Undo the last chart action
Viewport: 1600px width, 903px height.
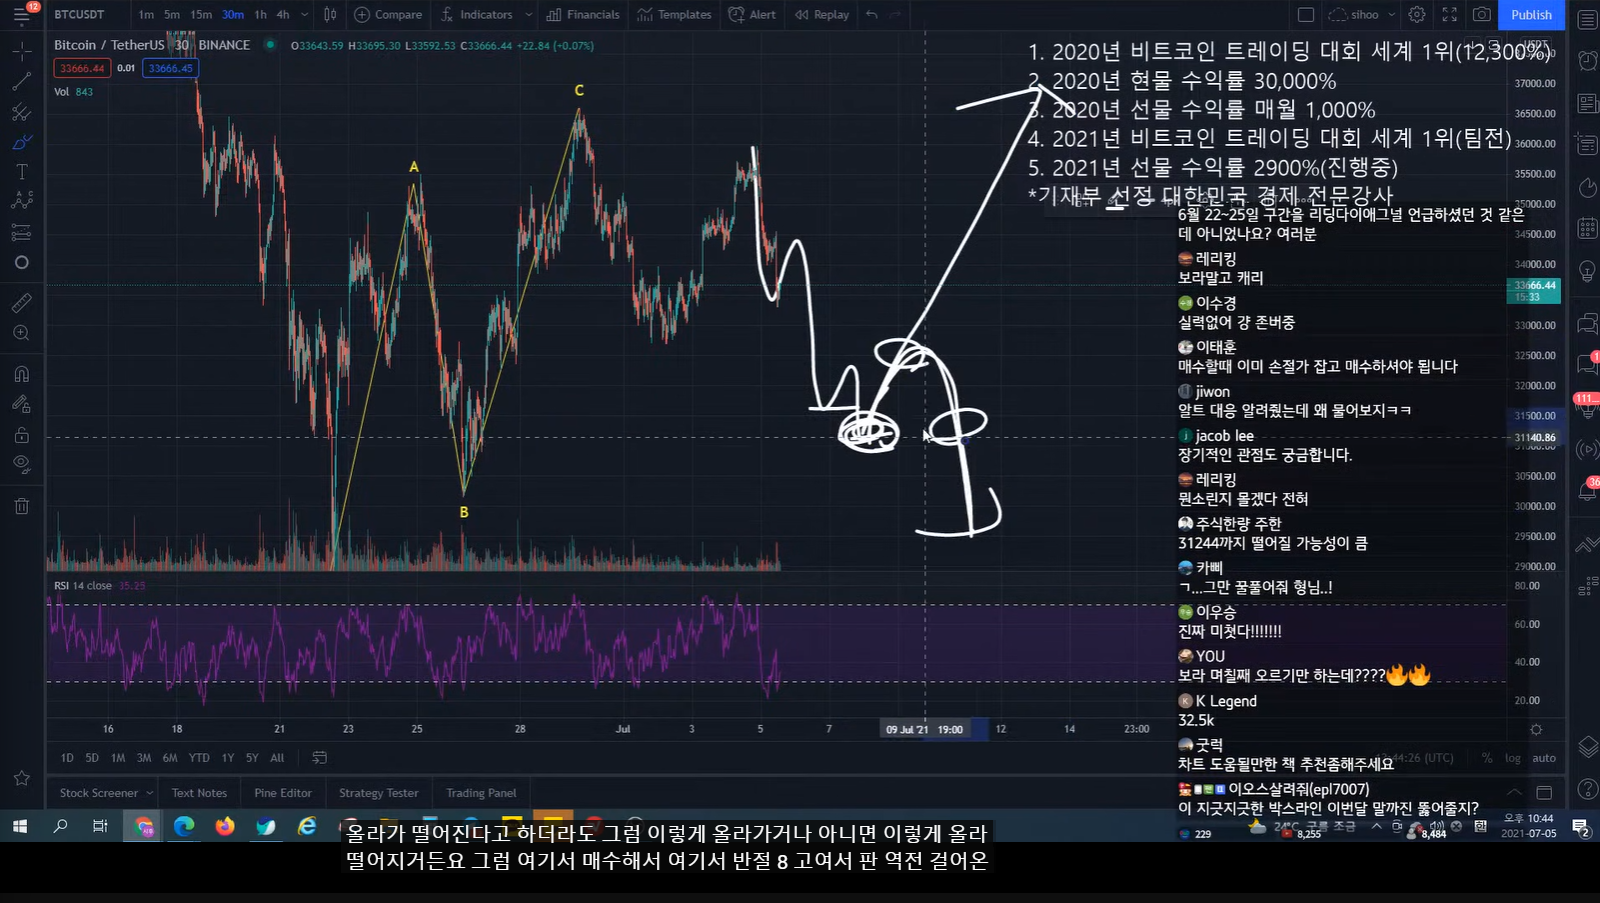pos(872,15)
